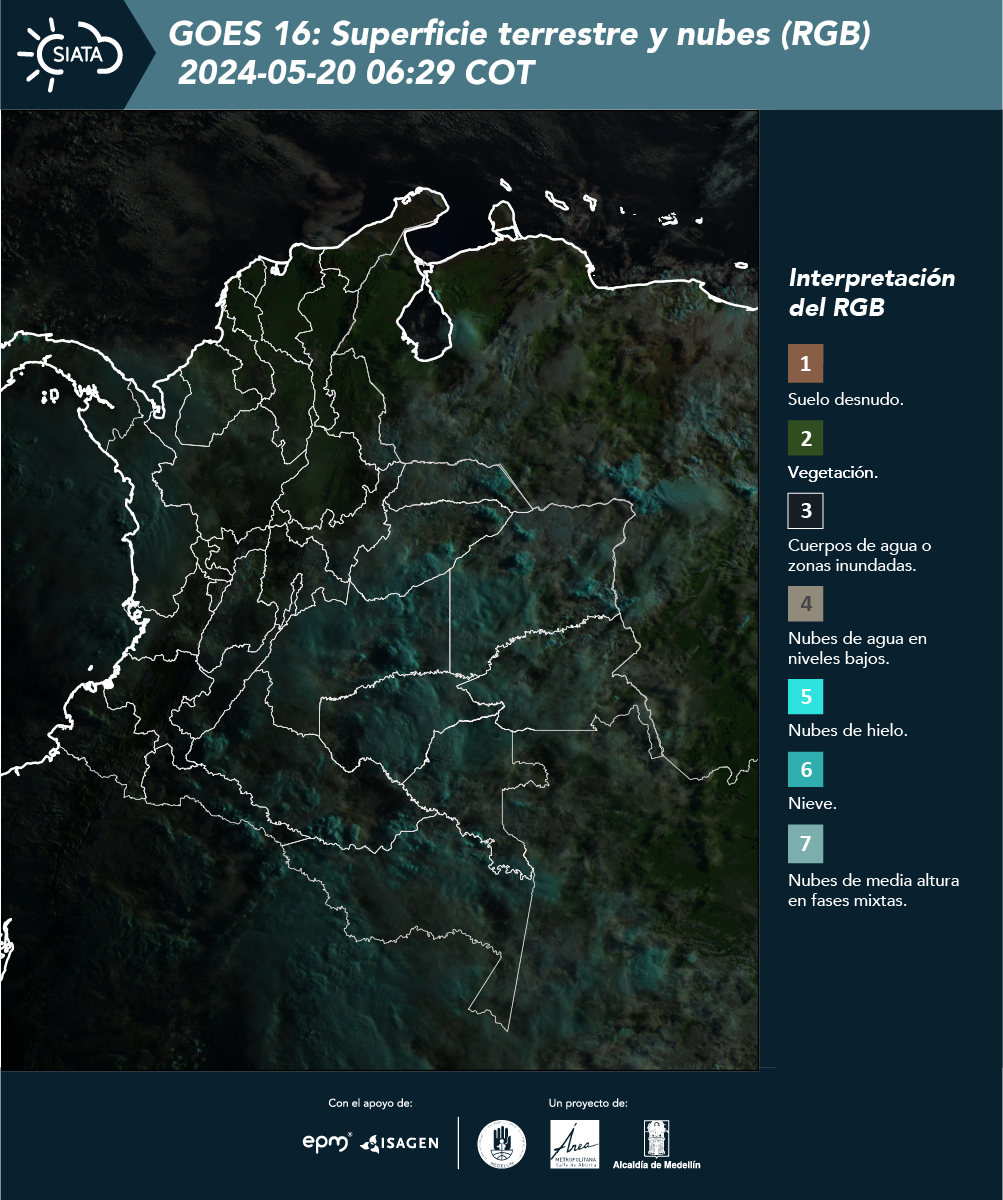Image resolution: width=1003 pixels, height=1200 pixels.
Task: Click the "Nubes de hielo." legend label
Action: click(x=848, y=731)
